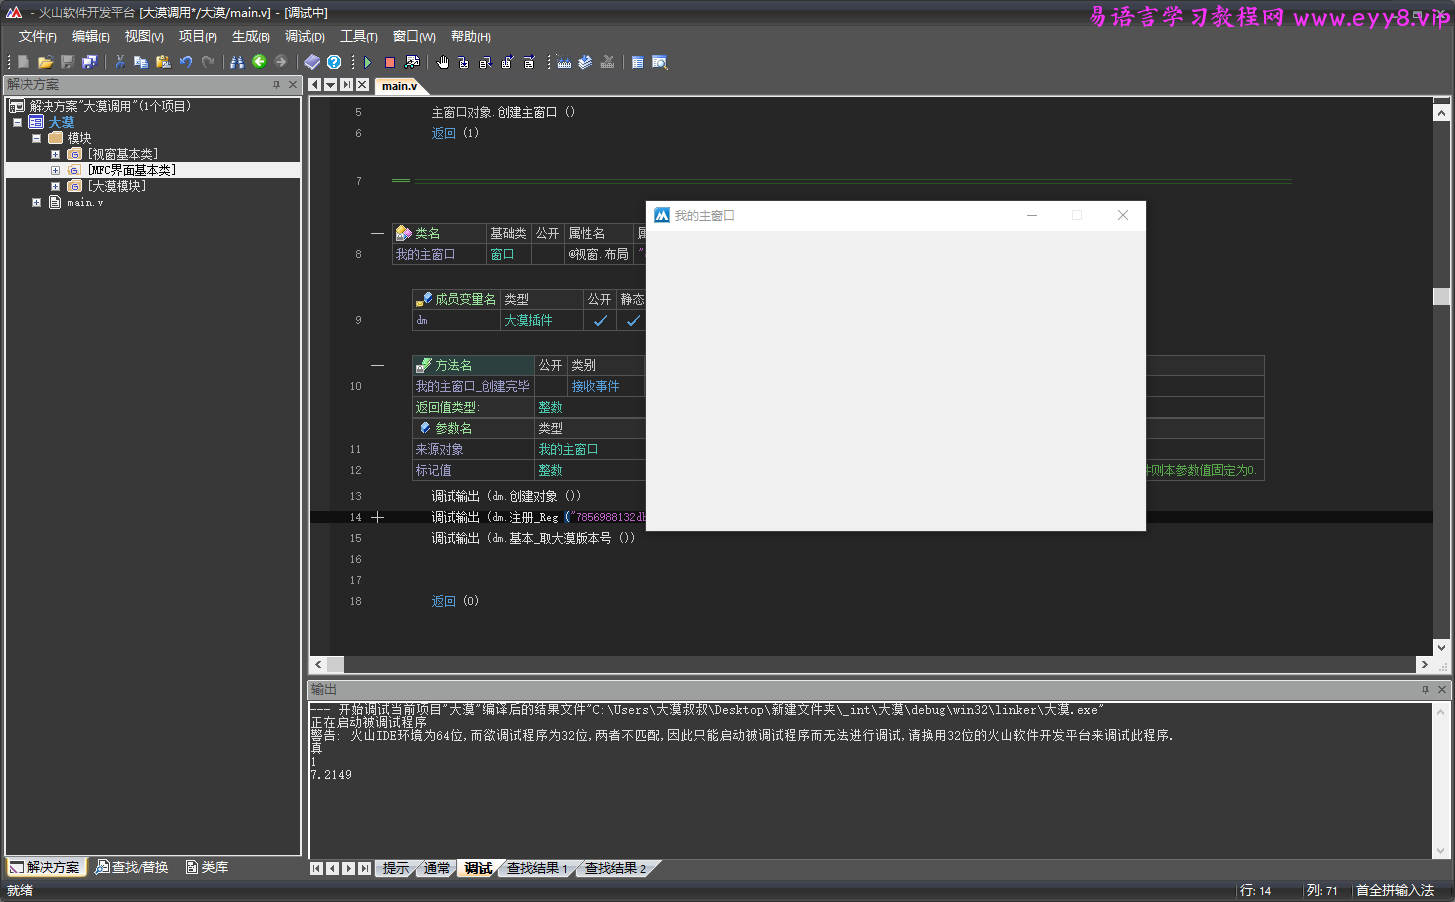1455x902 pixels.
Task: Open the 帮助(H) menu
Action: (x=471, y=36)
